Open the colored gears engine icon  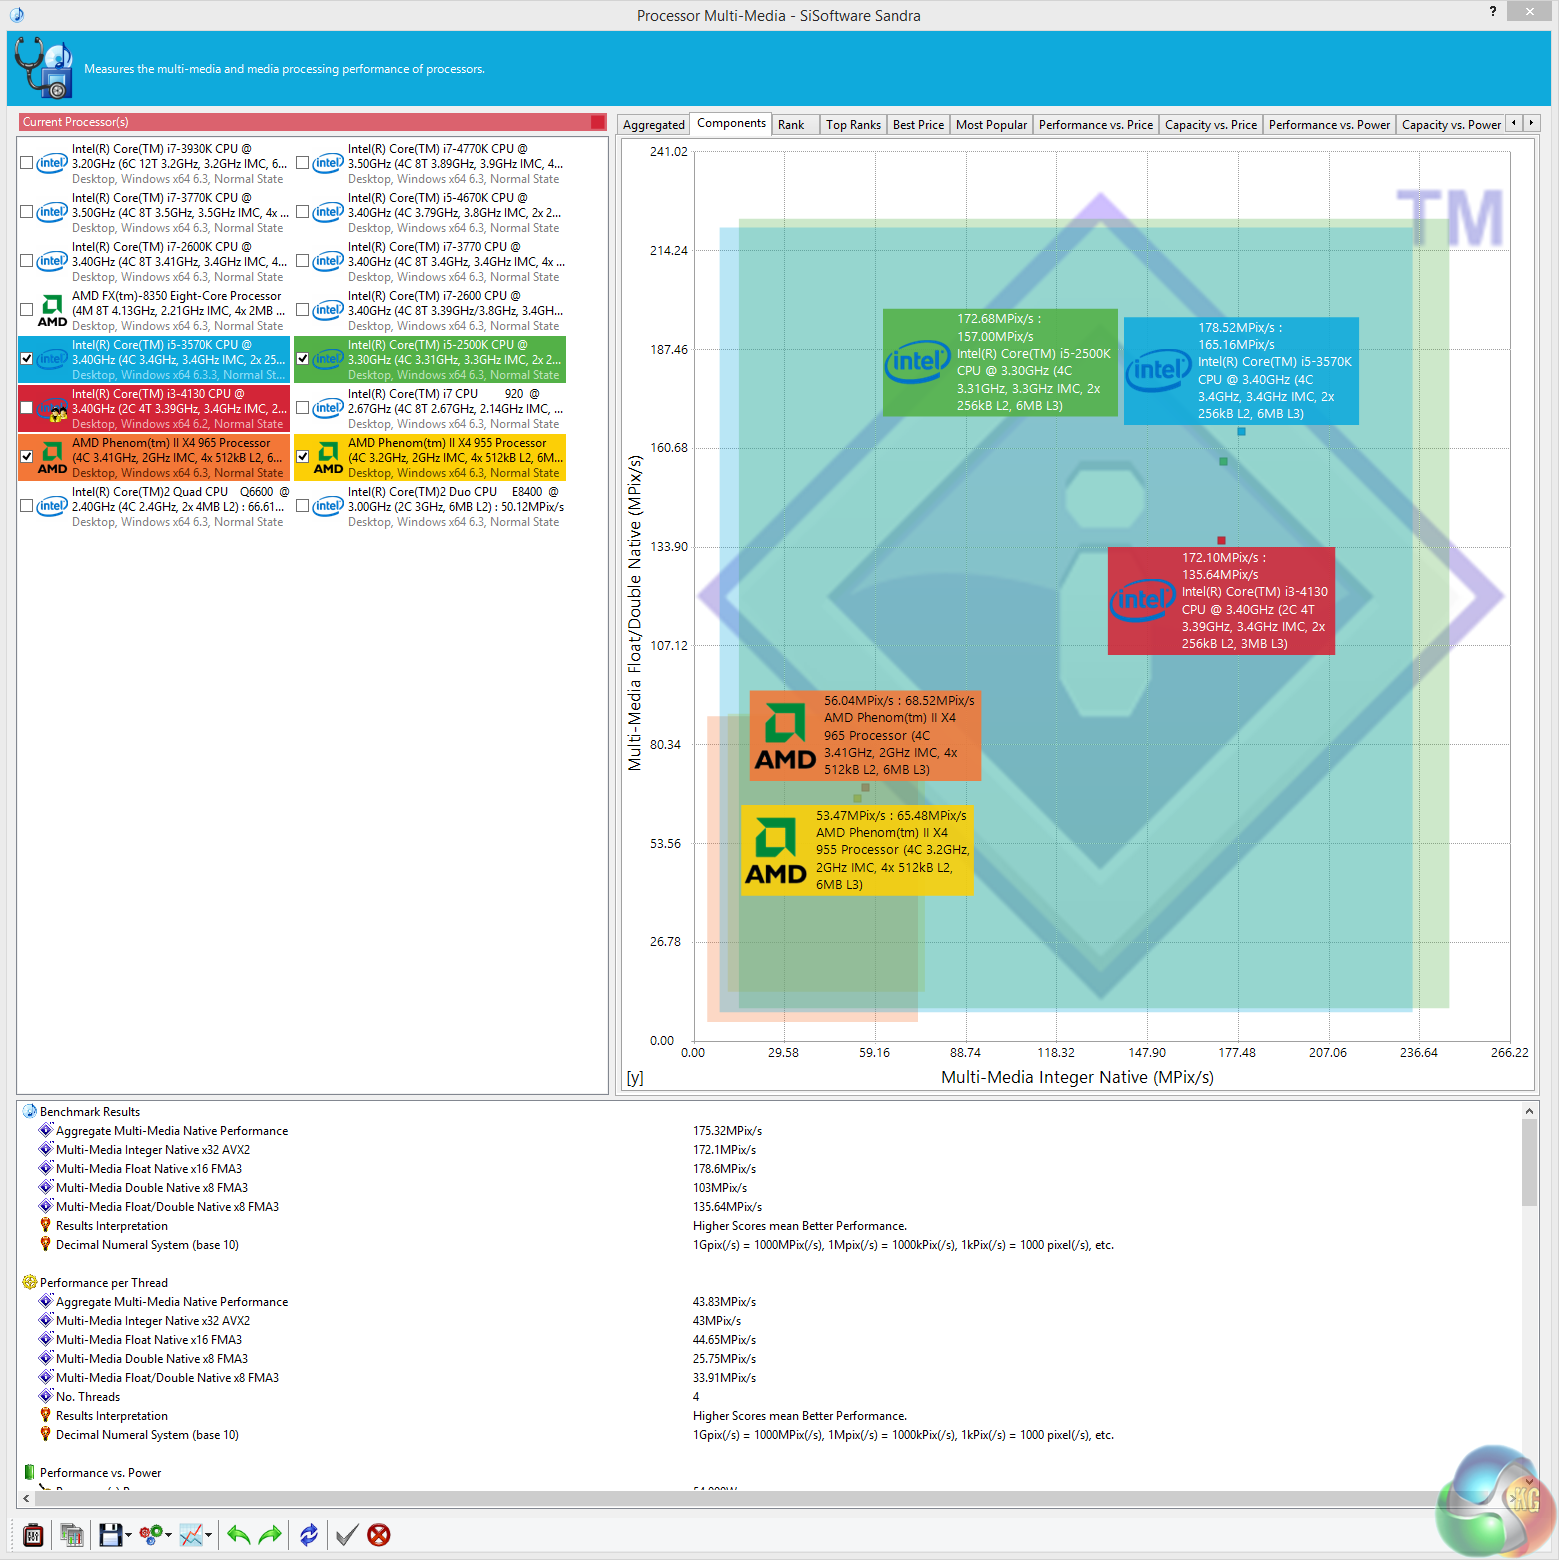(151, 1535)
